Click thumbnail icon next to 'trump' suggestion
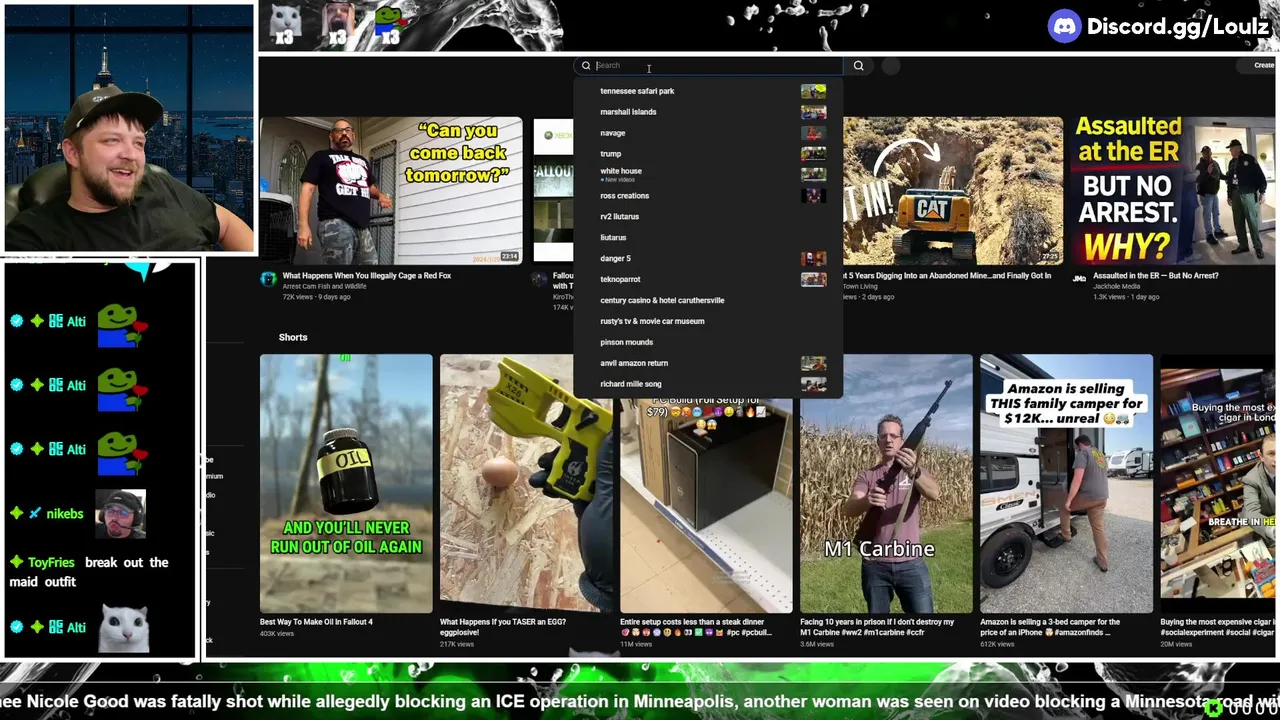Screen dimensions: 1280x720 pyautogui.click(x=813, y=154)
